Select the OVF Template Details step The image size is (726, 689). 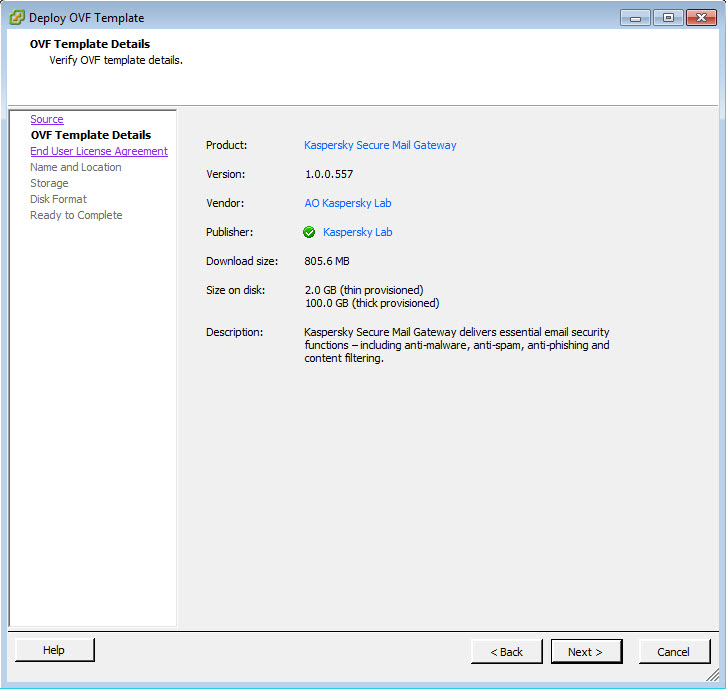(91, 135)
